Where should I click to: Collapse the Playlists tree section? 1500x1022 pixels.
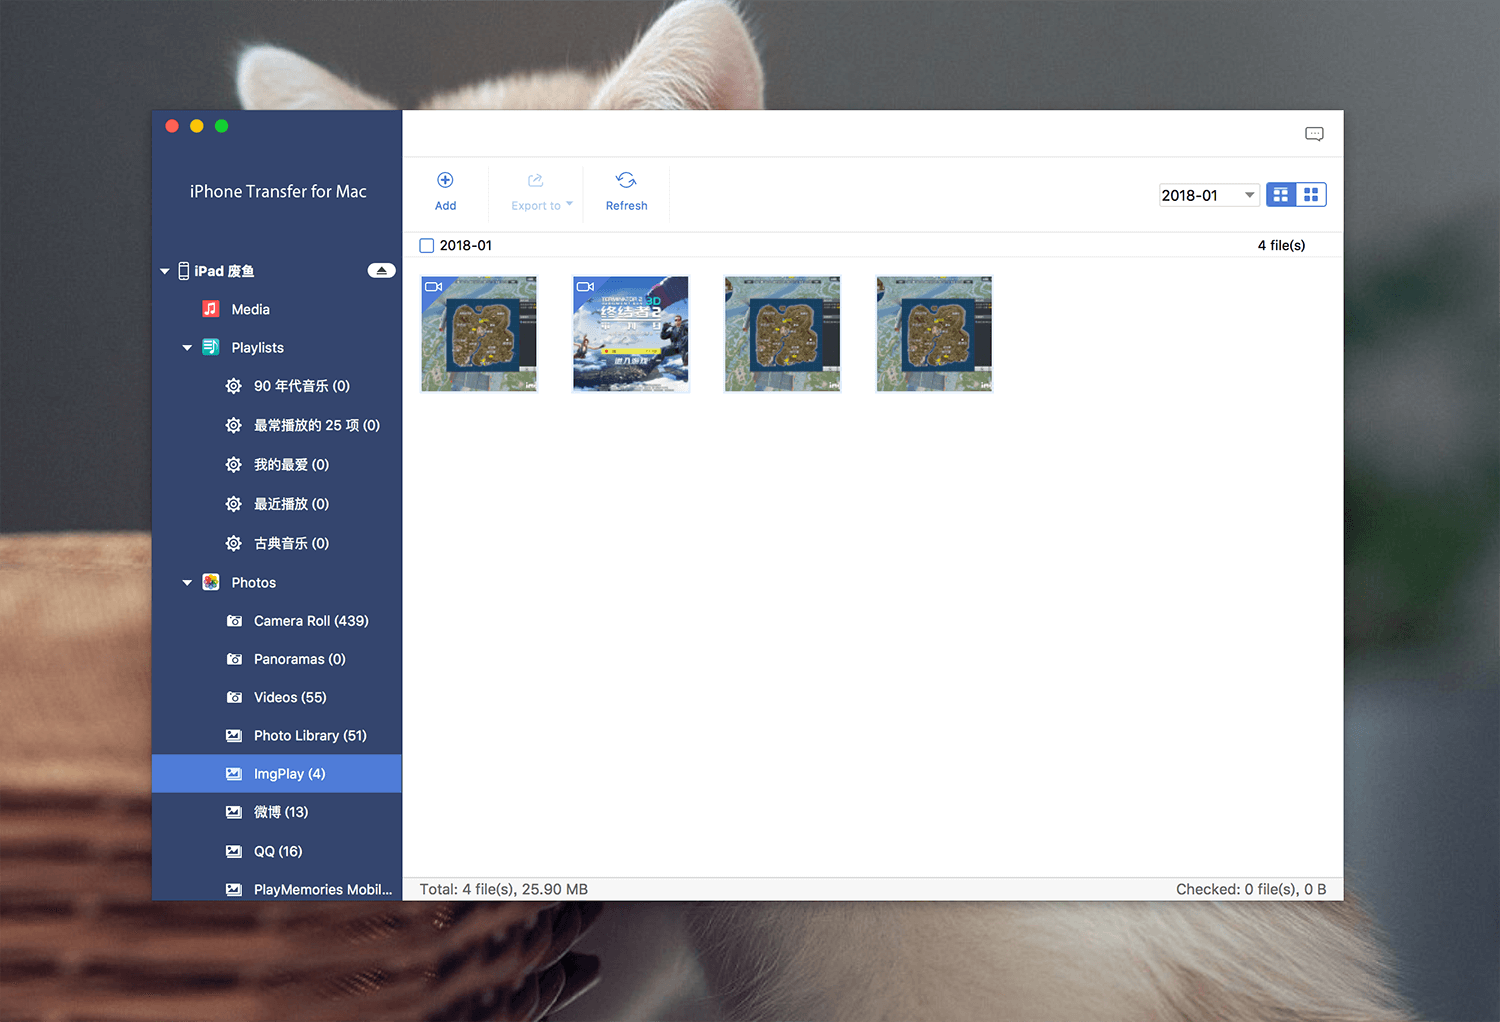pos(187,348)
